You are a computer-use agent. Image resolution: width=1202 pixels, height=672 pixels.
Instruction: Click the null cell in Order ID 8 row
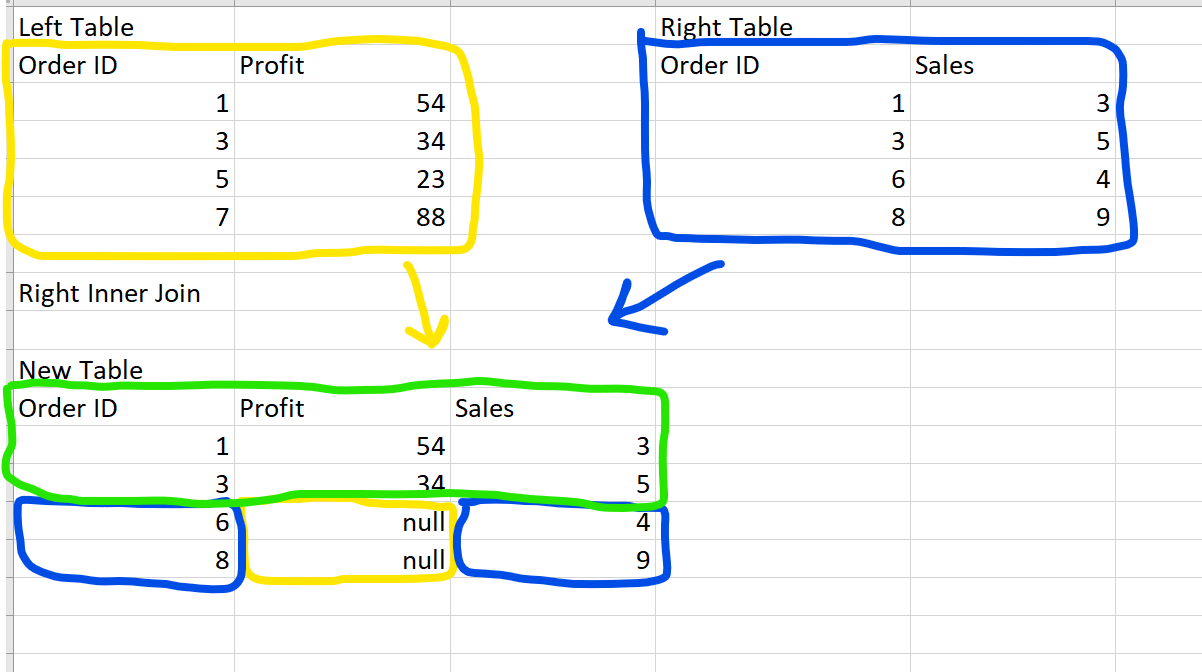click(423, 561)
